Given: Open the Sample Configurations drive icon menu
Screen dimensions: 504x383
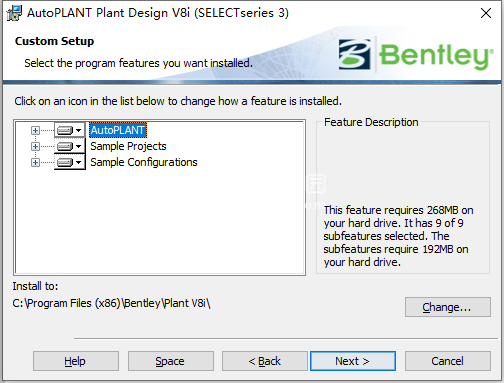Looking at the screenshot, I should coord(70,162).
